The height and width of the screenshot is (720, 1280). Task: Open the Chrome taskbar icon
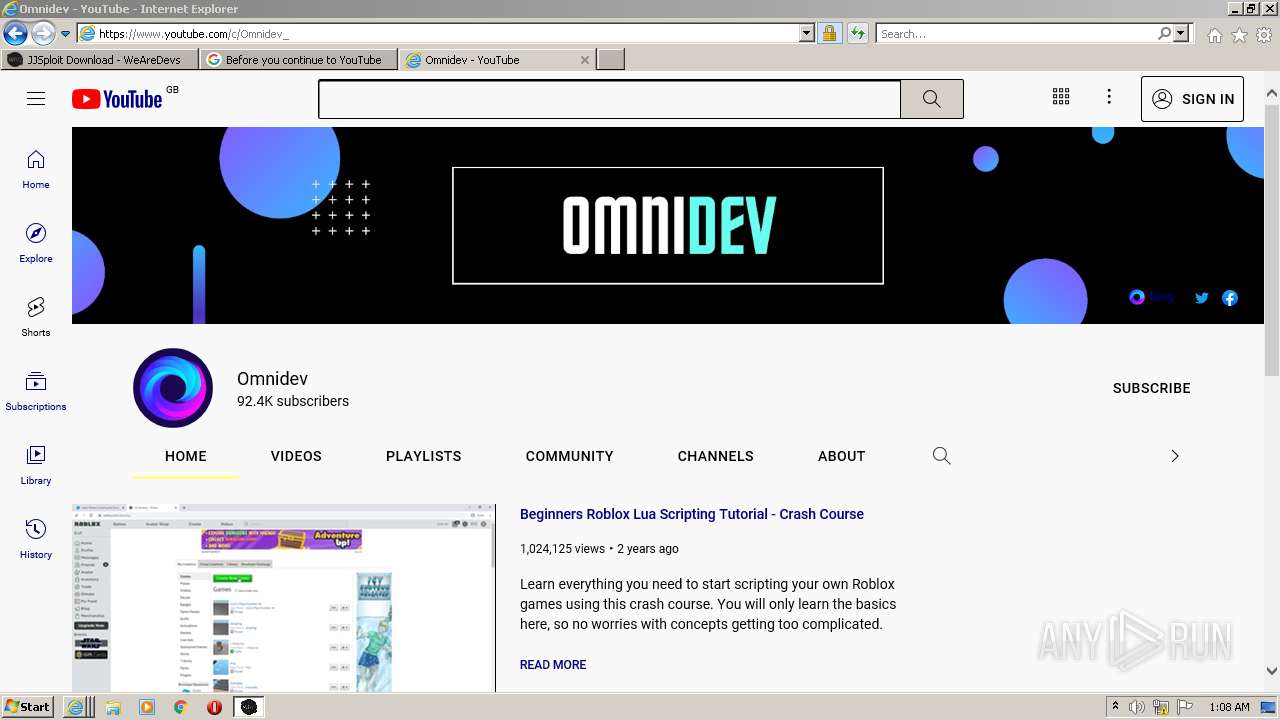tap(180, 707)
